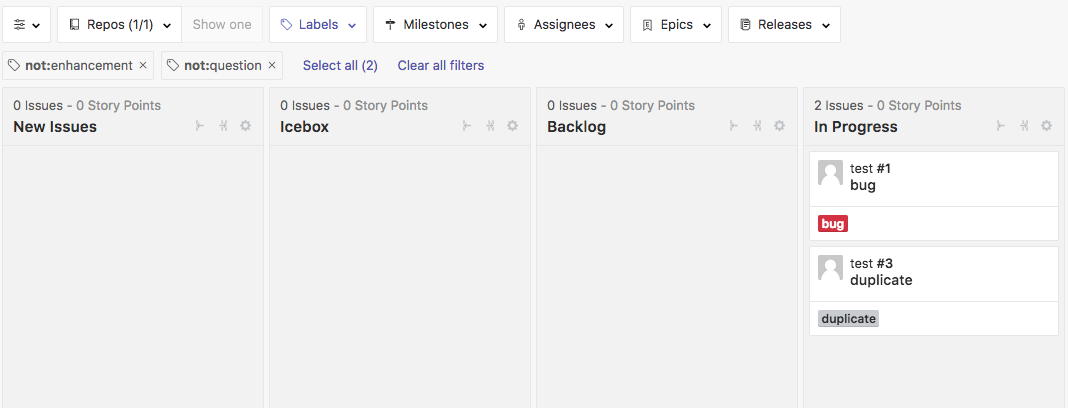Click the Icebox pipeline gear icon
1068x408 pixels.
click(513, 126)
